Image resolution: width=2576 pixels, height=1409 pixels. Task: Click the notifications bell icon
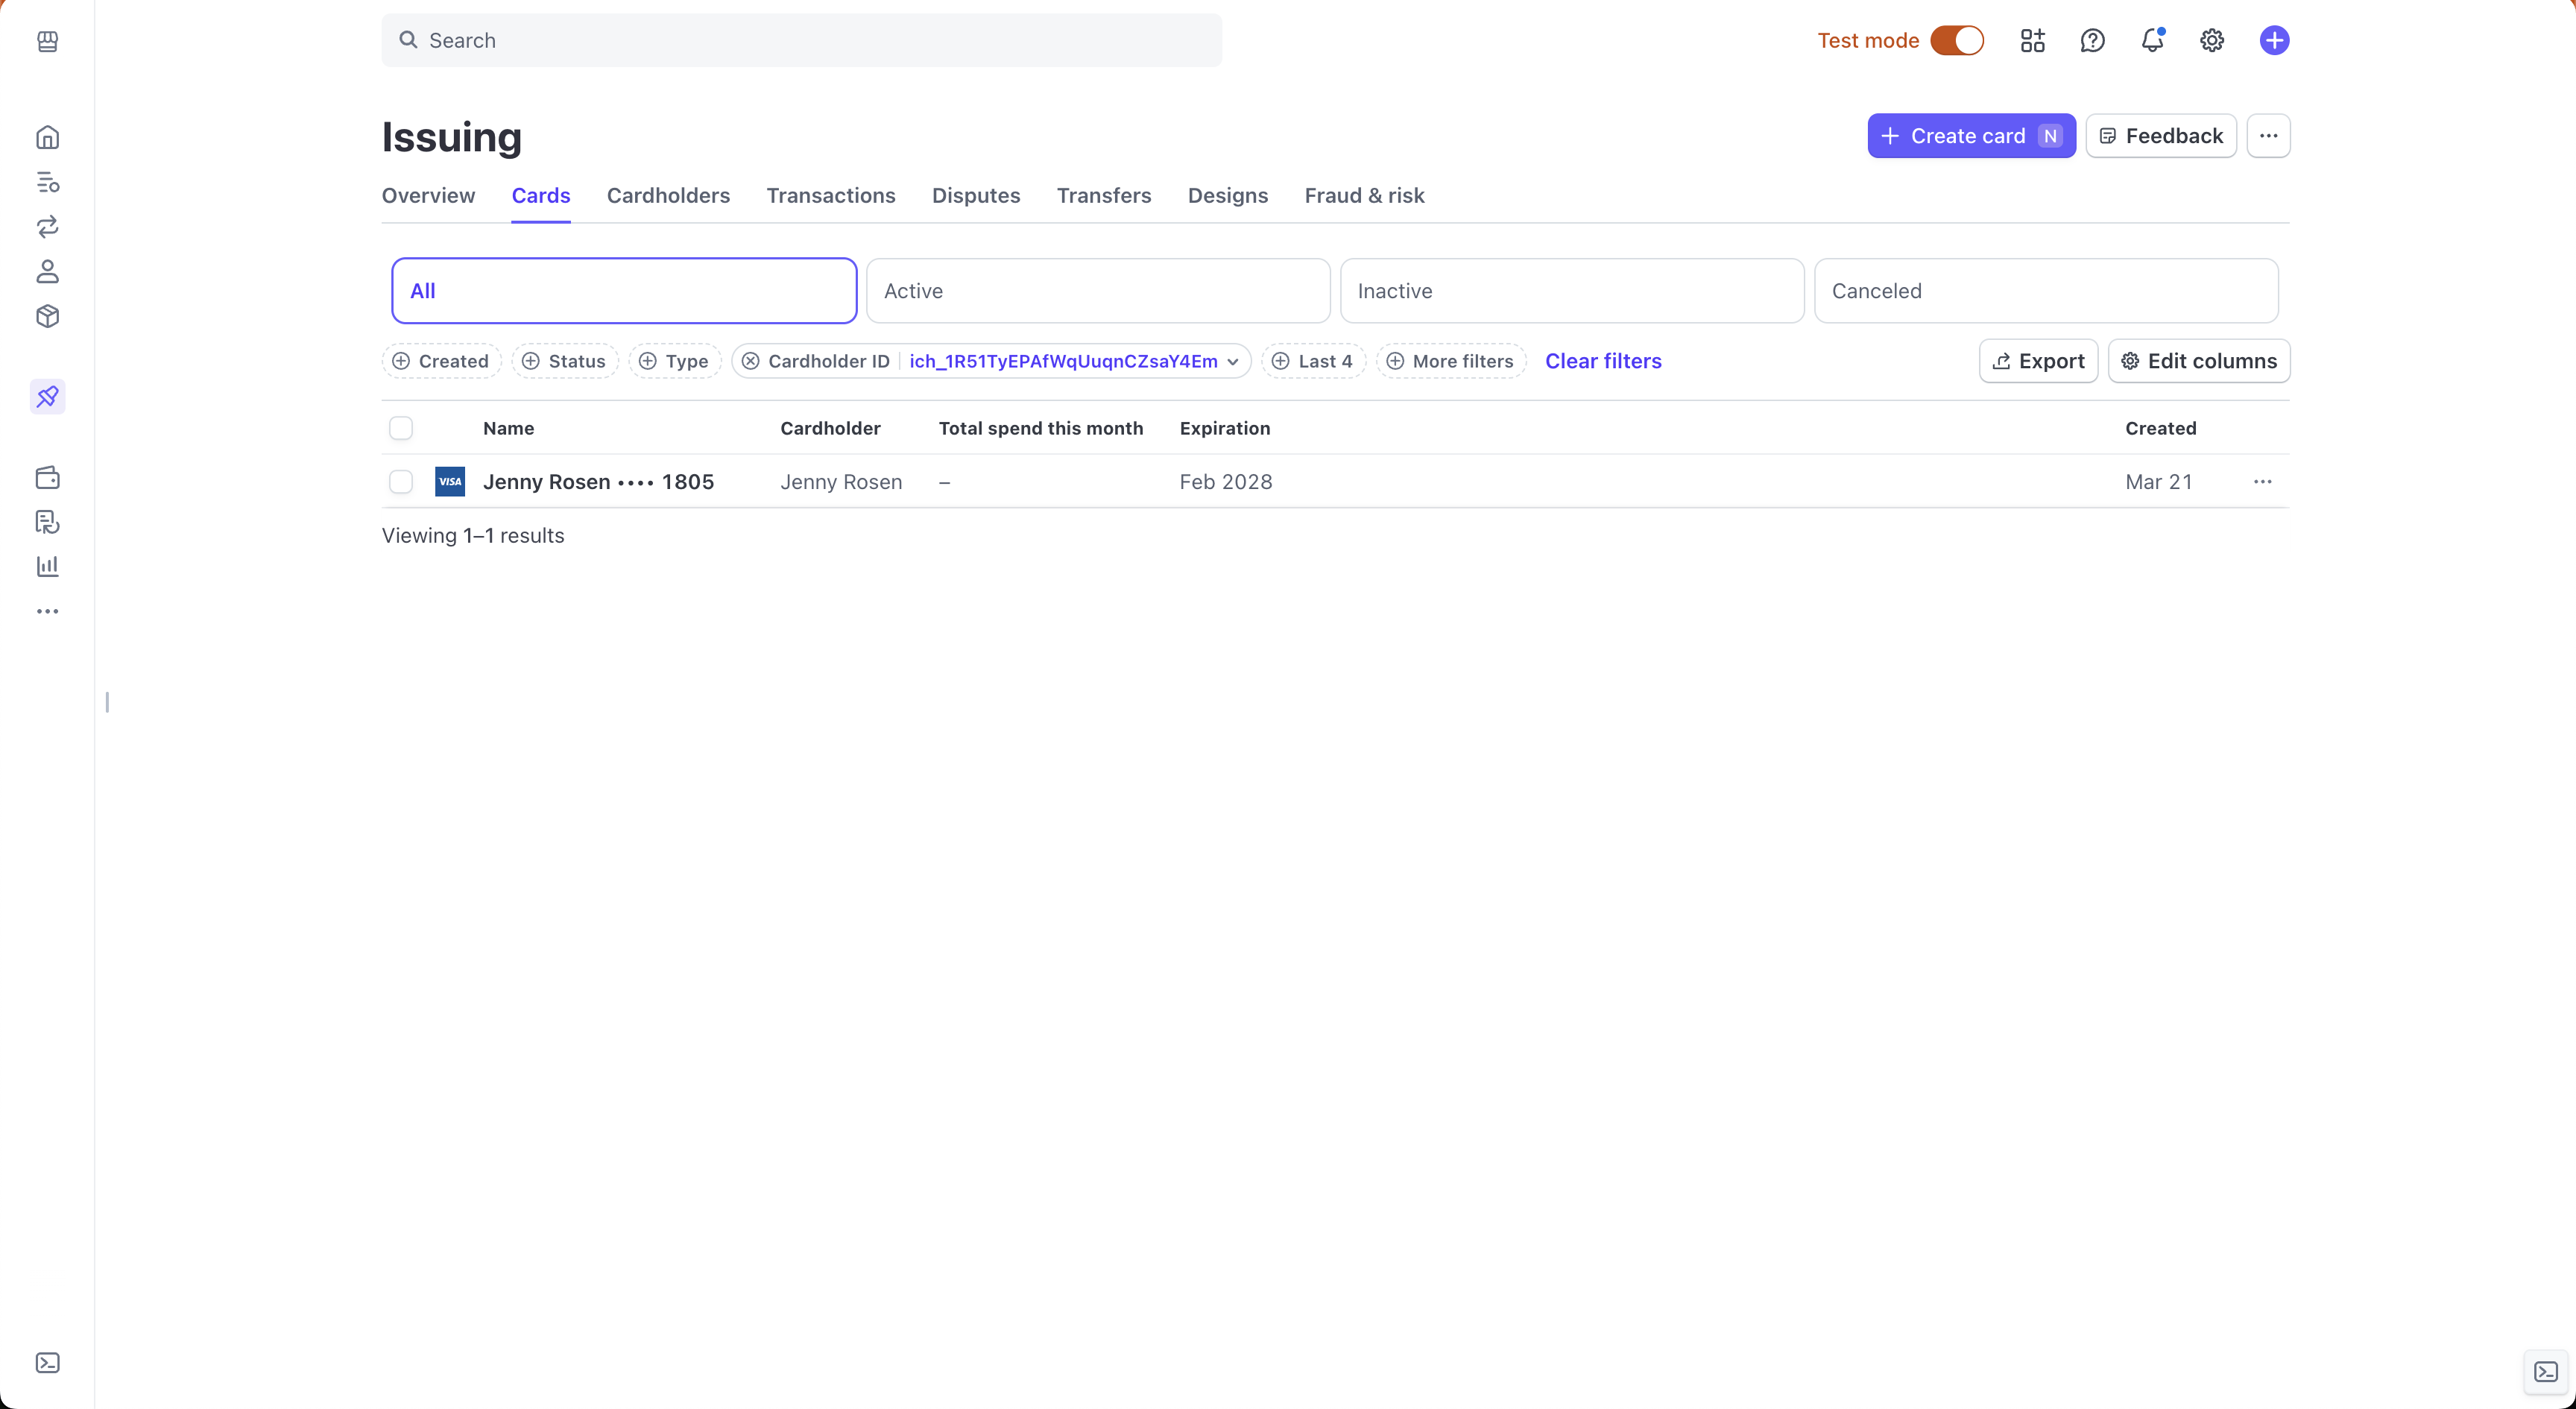2152,40
